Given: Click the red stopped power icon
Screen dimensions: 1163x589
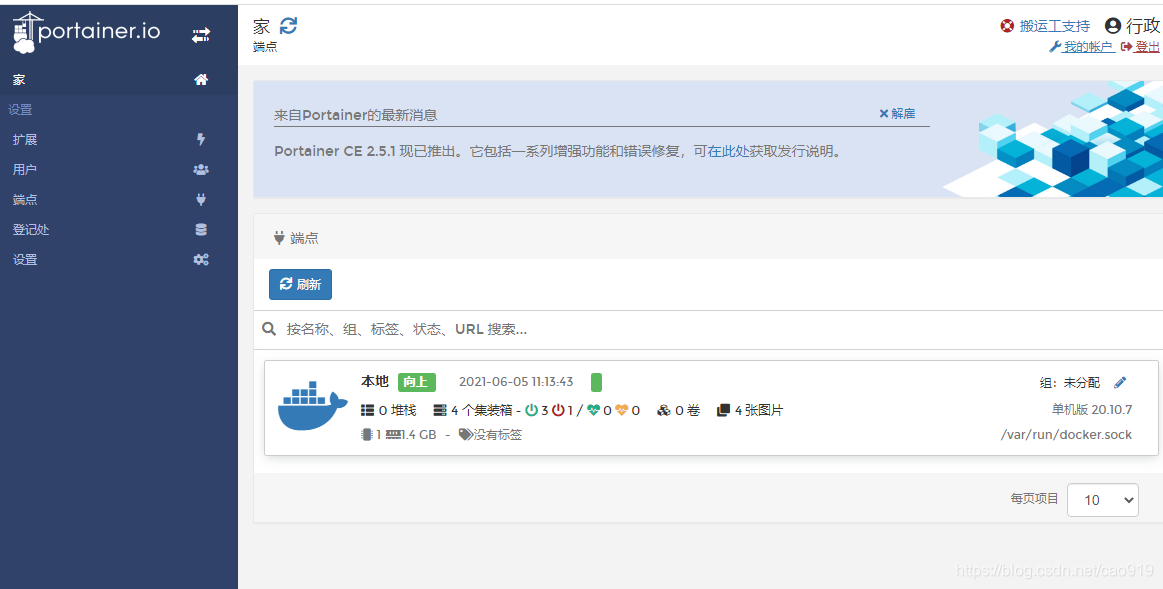Looking at the screenshot, I should pos(558,410).
